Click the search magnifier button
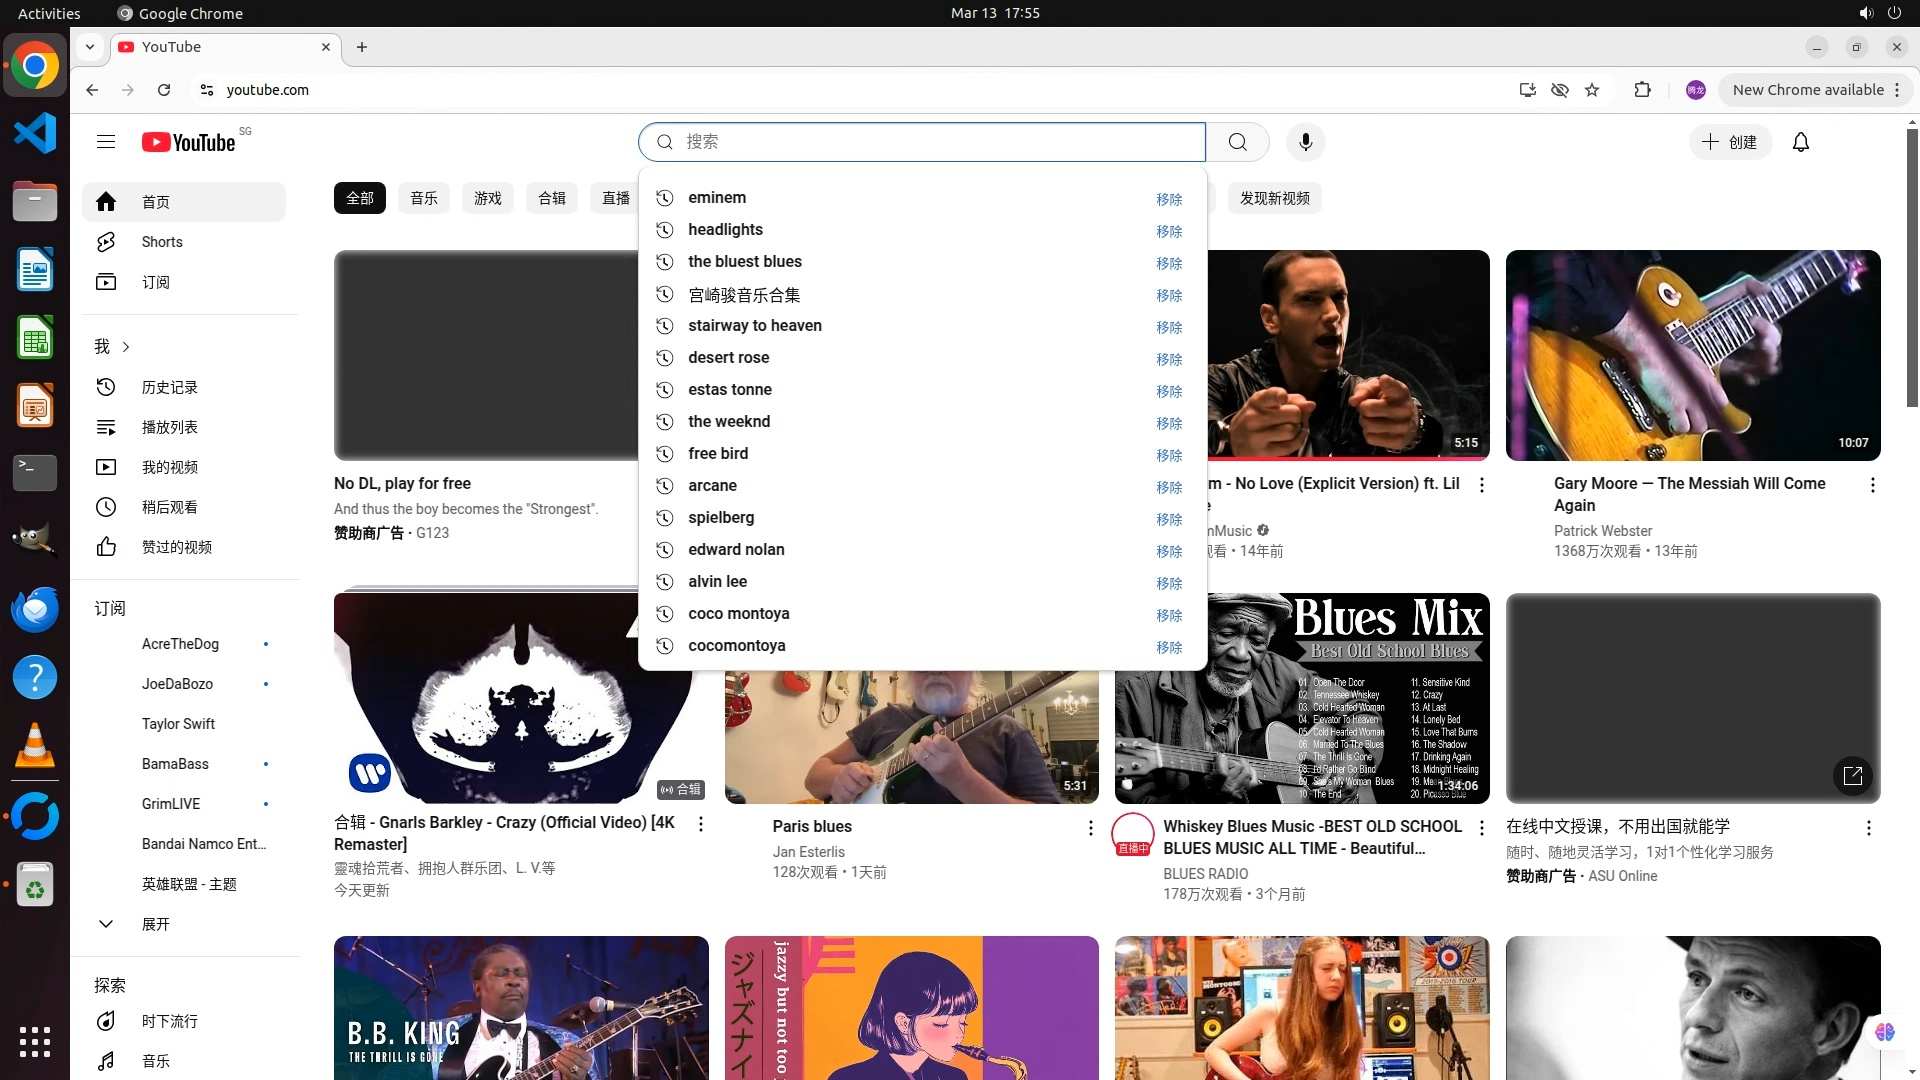Image resolution: width=1920 pixels, height=1080 pixels. 1237,142
